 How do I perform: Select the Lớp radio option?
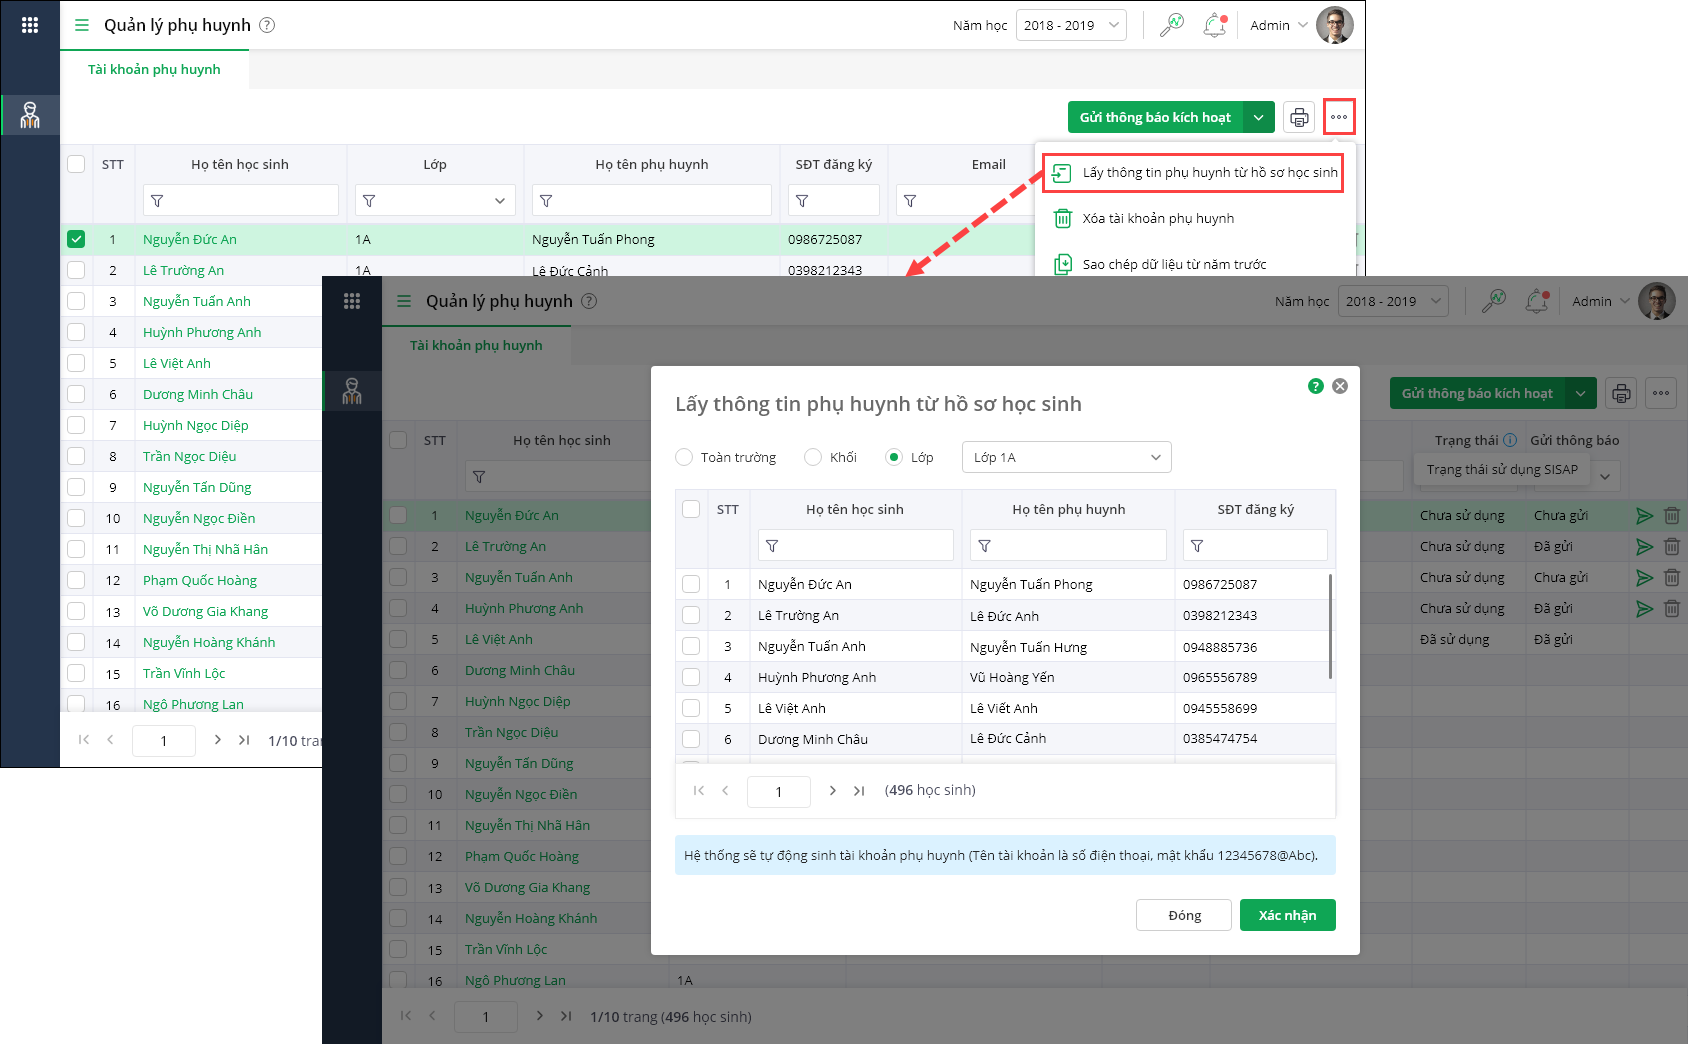894,457
